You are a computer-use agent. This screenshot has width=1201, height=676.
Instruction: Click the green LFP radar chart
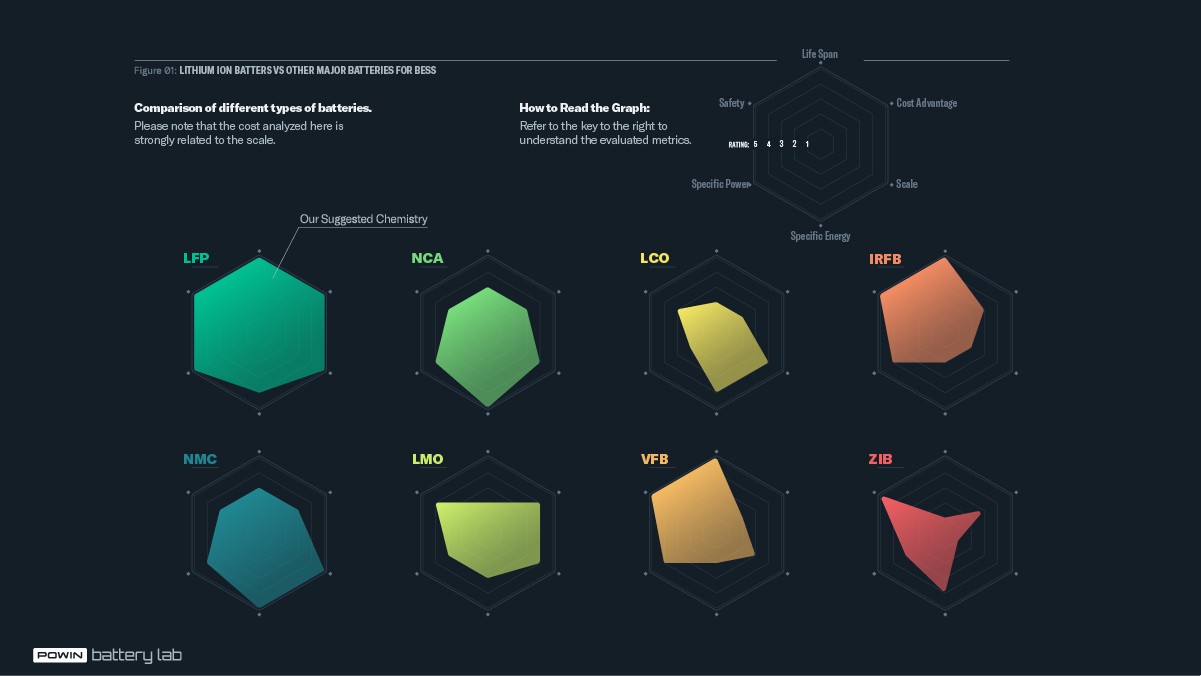click(x=259, y=325)
